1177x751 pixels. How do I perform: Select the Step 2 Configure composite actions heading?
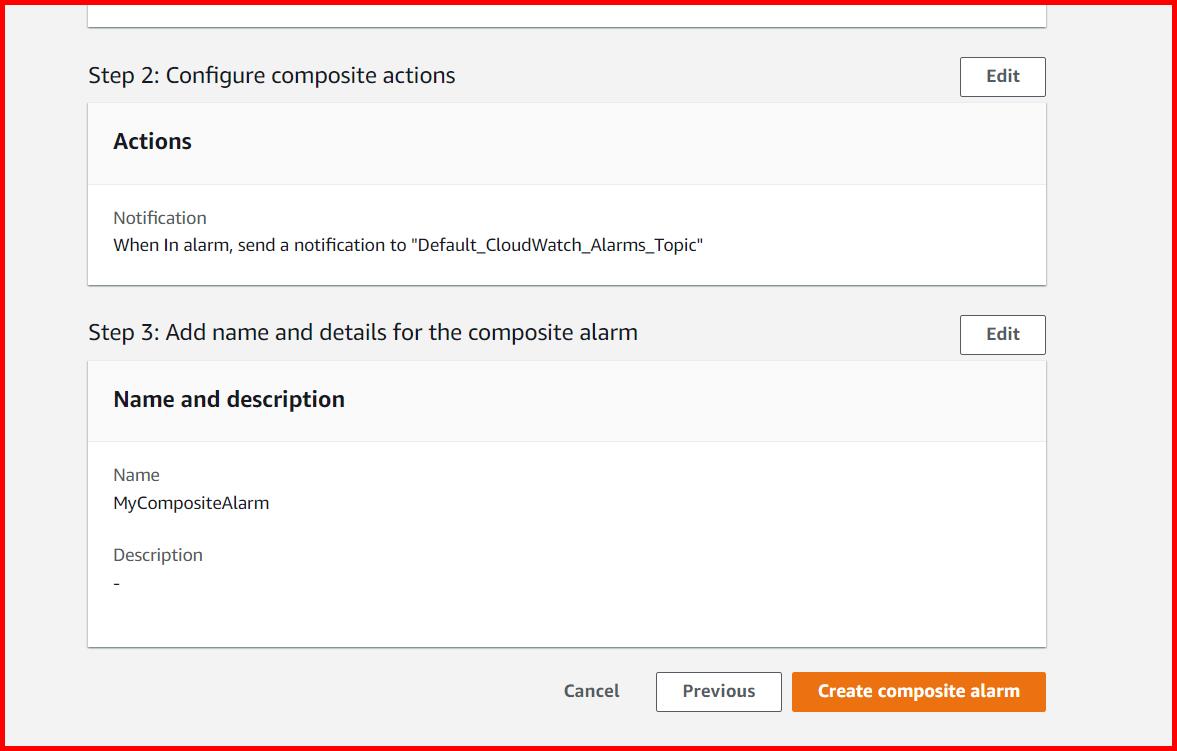click(271, 75)
